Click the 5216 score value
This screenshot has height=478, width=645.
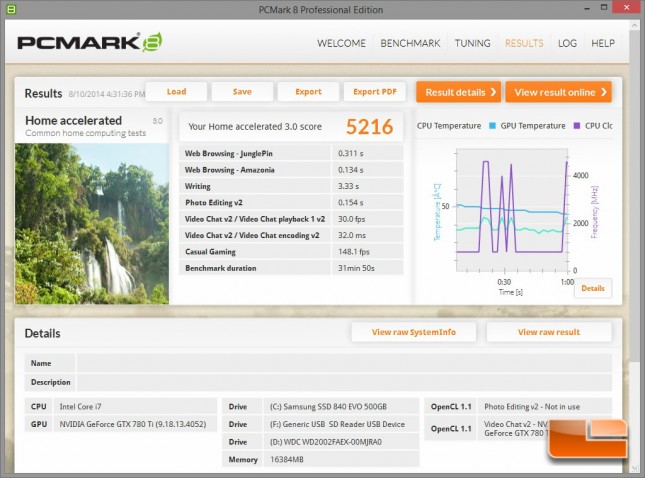pyautogui.click(x=369, y=127)
